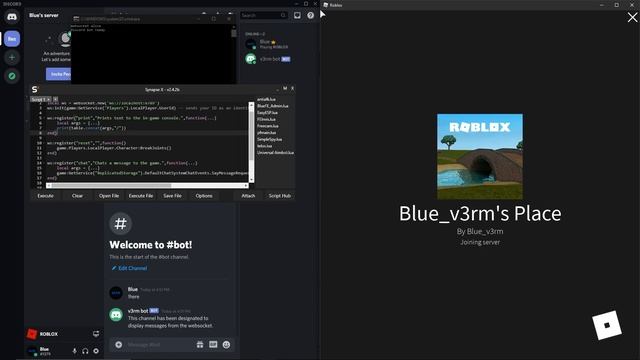Select the Script 1 tab in Synapse X
The width and height of the screenshot is (640, 360).
point(40,99)
